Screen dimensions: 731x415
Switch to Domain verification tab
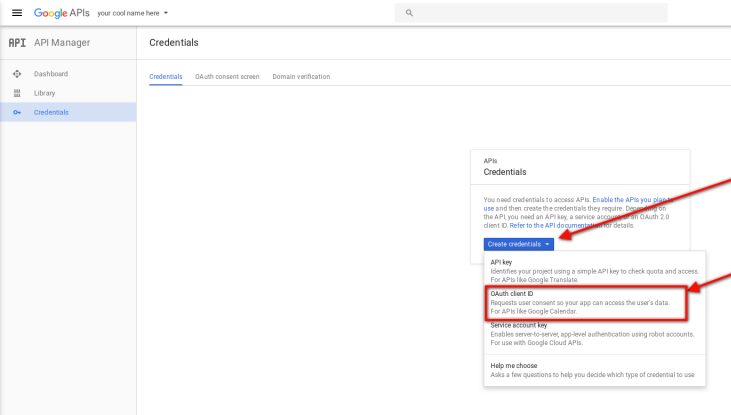[x=301, y=76]
